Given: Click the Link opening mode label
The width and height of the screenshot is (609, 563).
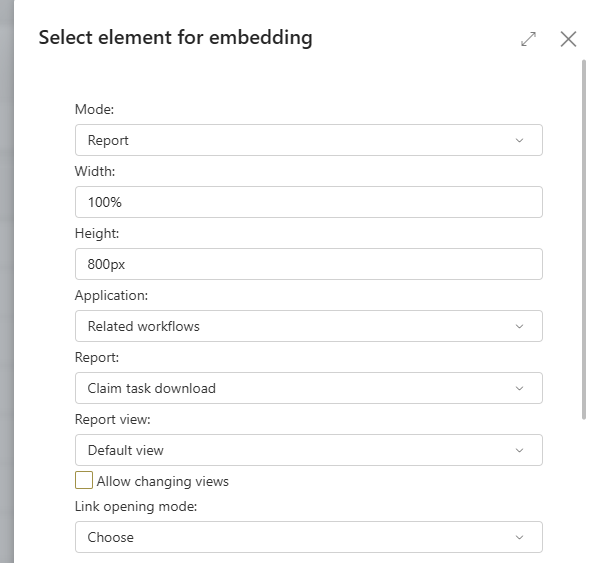Looking at the screenshot, I should (136, 506).
